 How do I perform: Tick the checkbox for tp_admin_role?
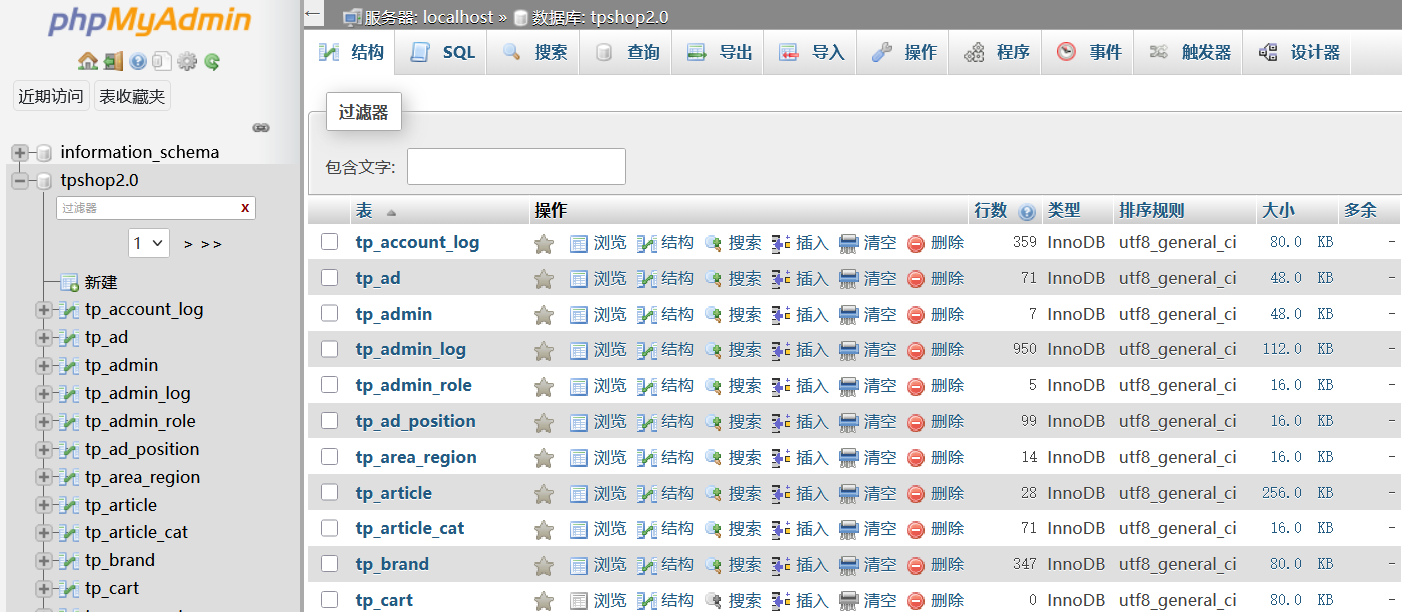pyautogui.click(x=329, y=385)
